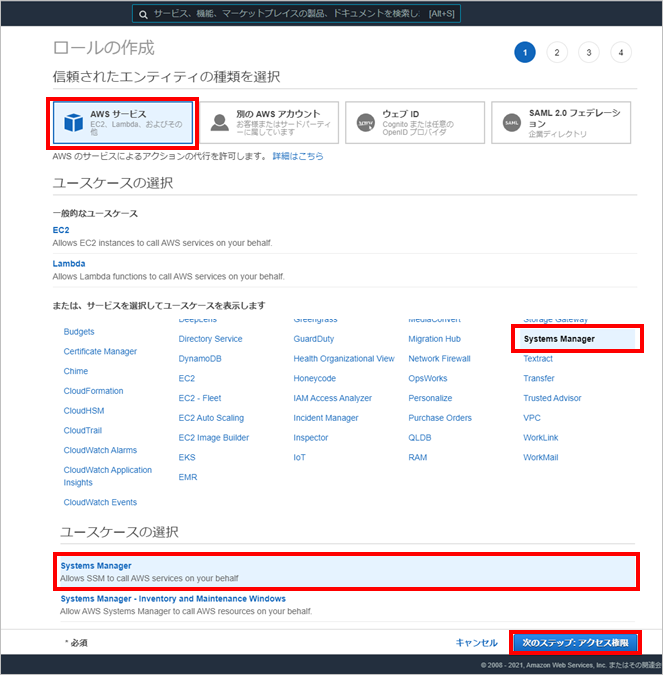Viewport: 663px width, 675px height.
Task: Select the GuardDuty service
Action: pos(314,339)
